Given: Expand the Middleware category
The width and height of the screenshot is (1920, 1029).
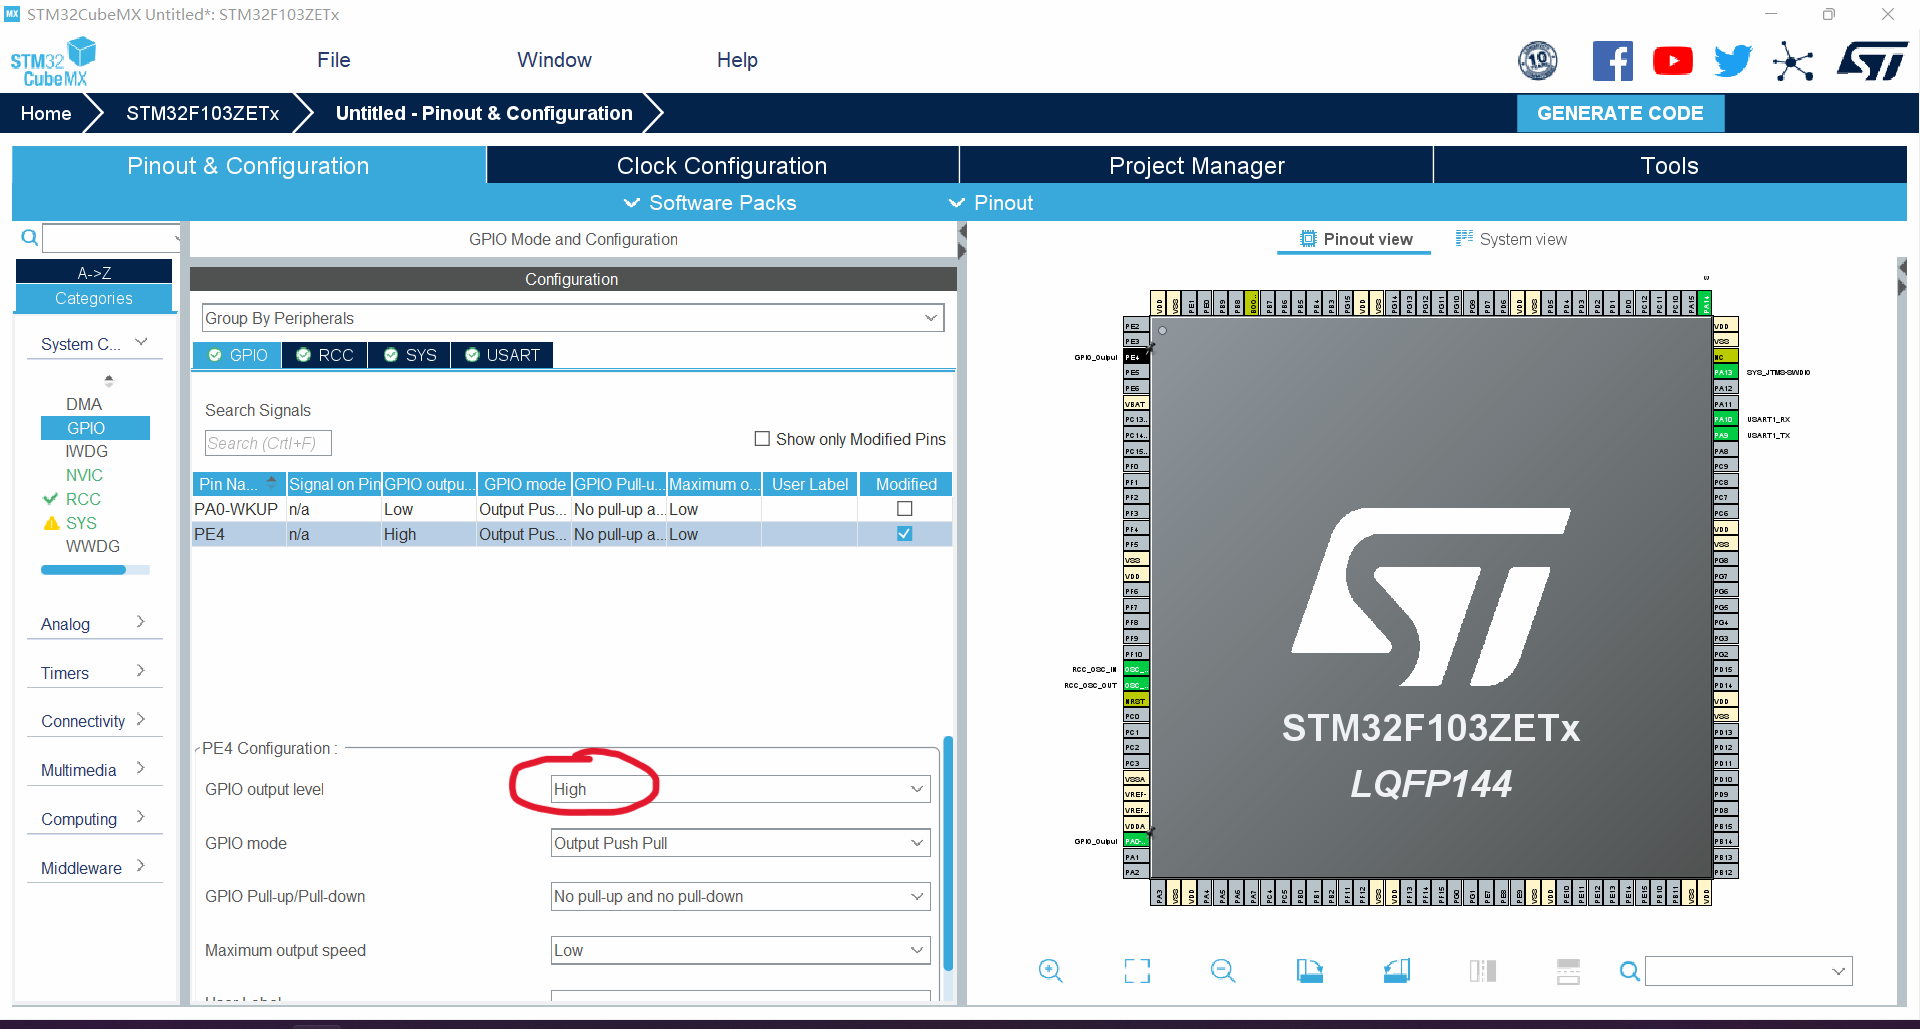Looking at the screenshot, I should 94,868.
